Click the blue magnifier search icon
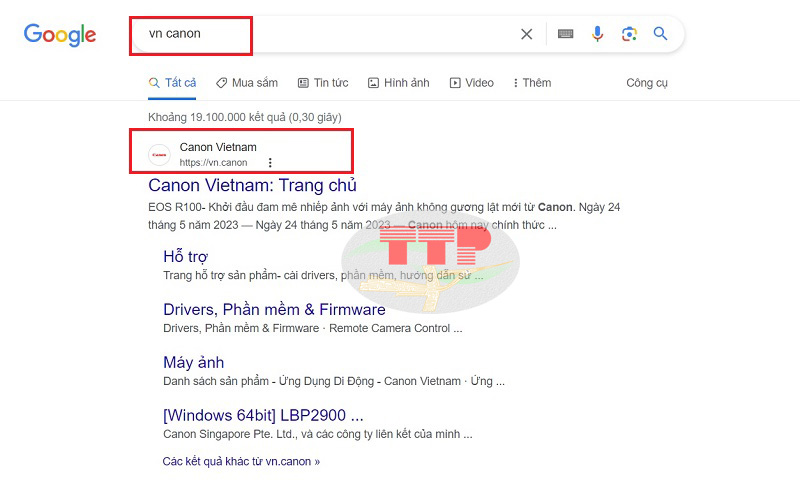The height and width of the screenshot is (480, 800). click(660, 34)
